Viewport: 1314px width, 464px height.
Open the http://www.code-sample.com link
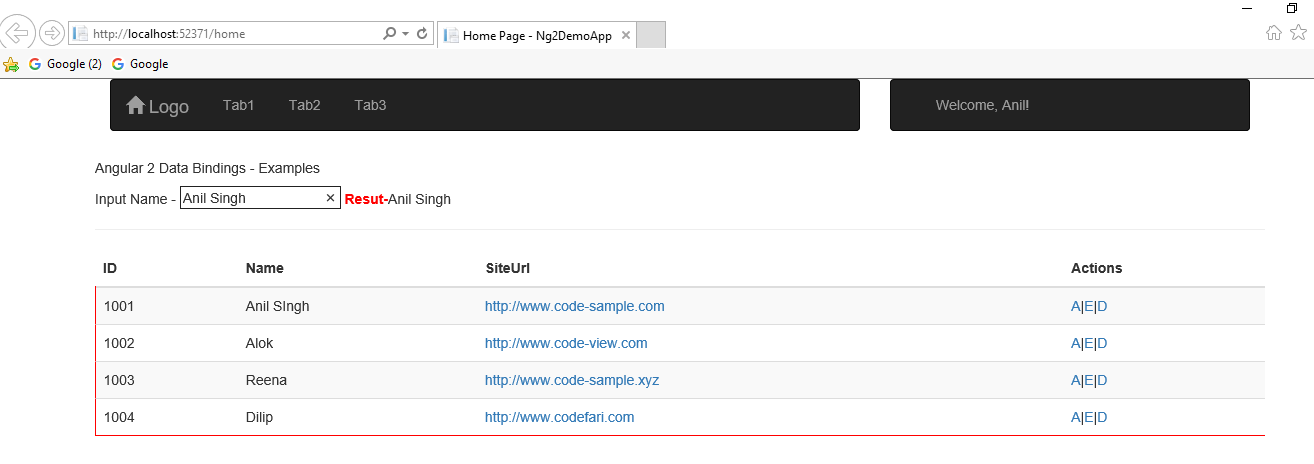[x=574, y=306]
